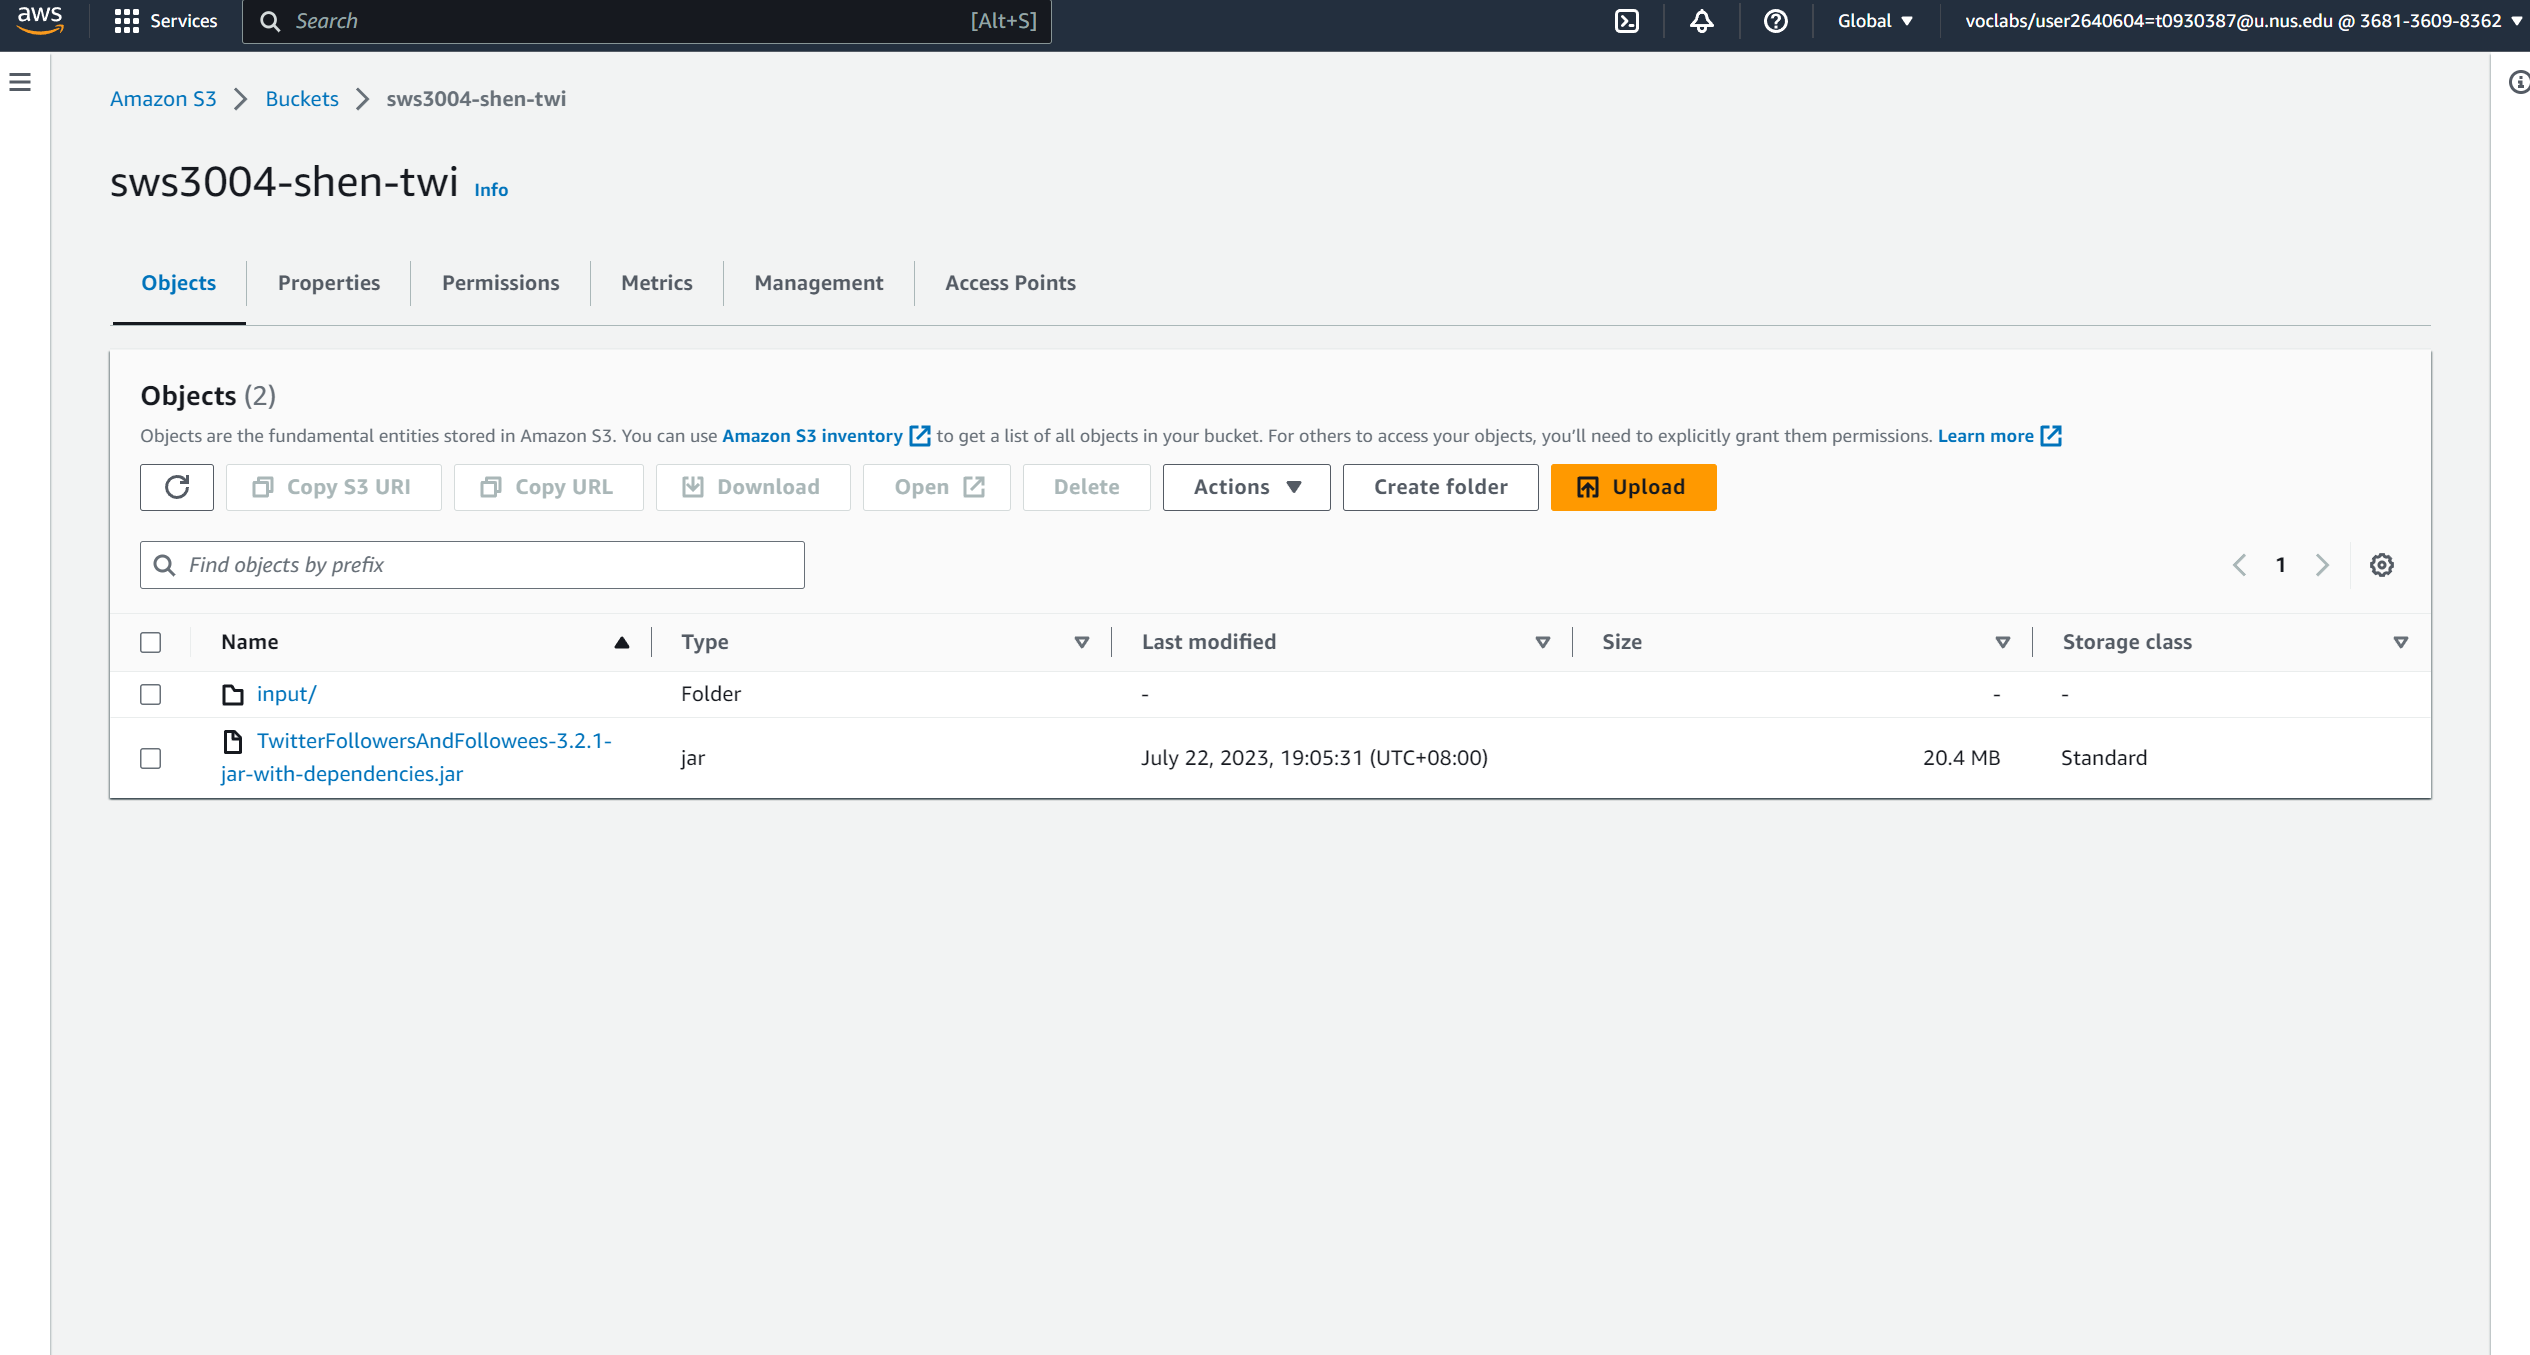Sort by Size column arrow
The image size is (2530, 1355).
pyautogui.click(x=2003, y=642)
